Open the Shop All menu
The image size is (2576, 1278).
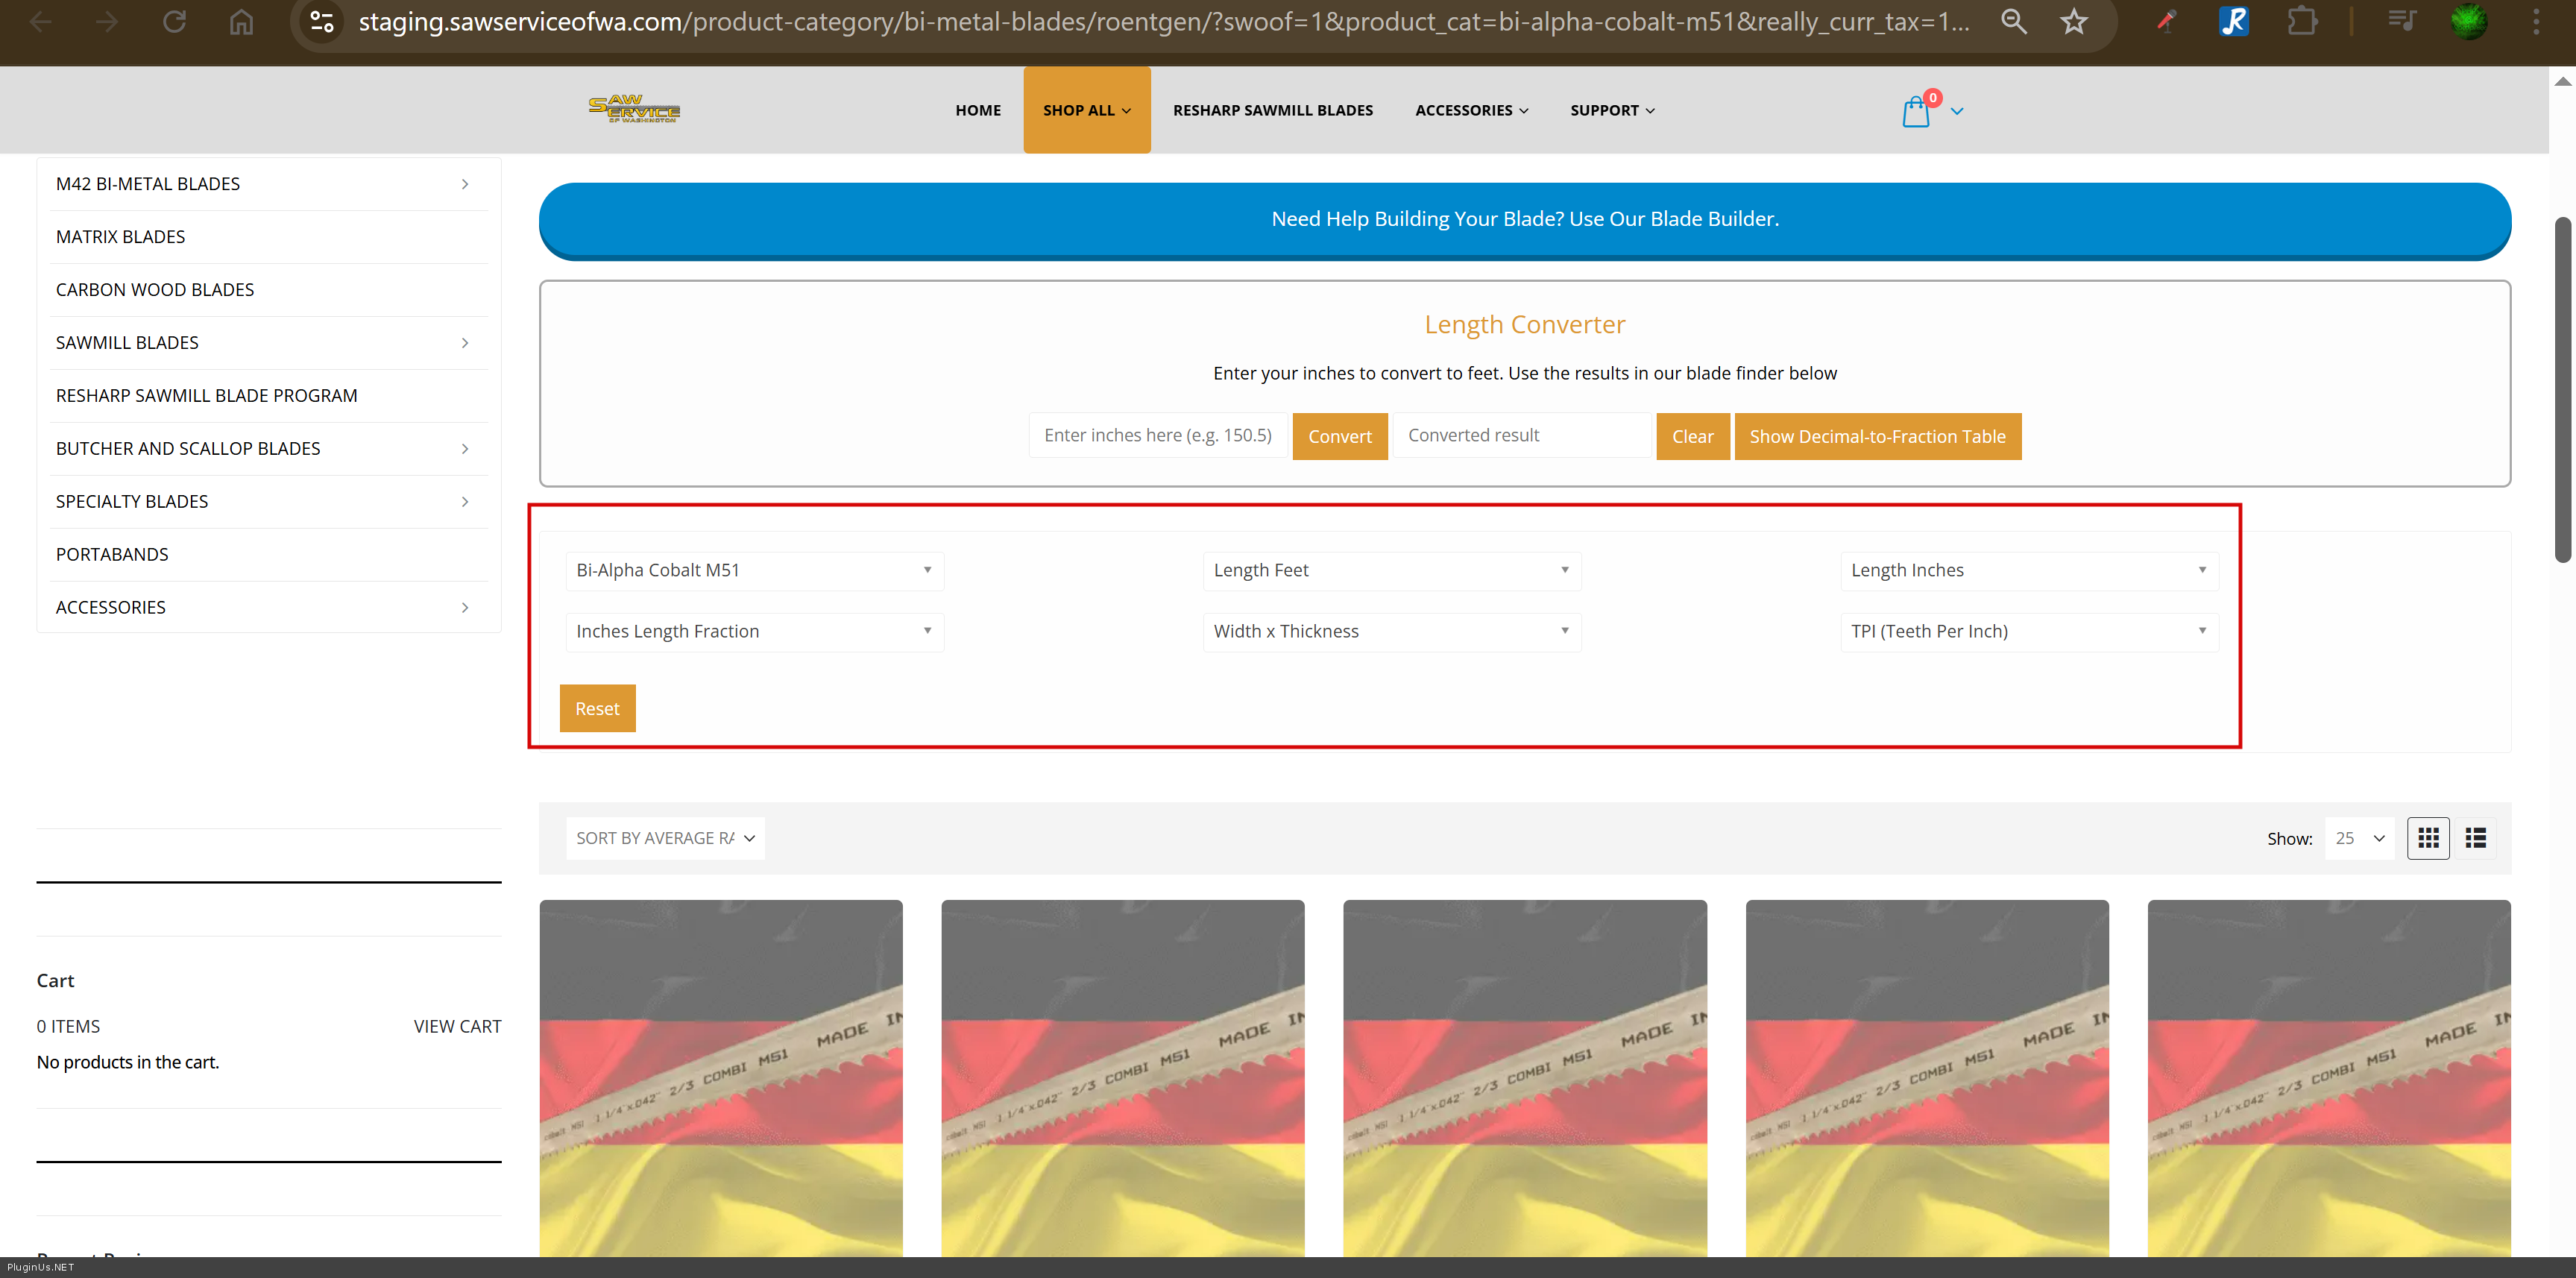(x=1086, y=110)
